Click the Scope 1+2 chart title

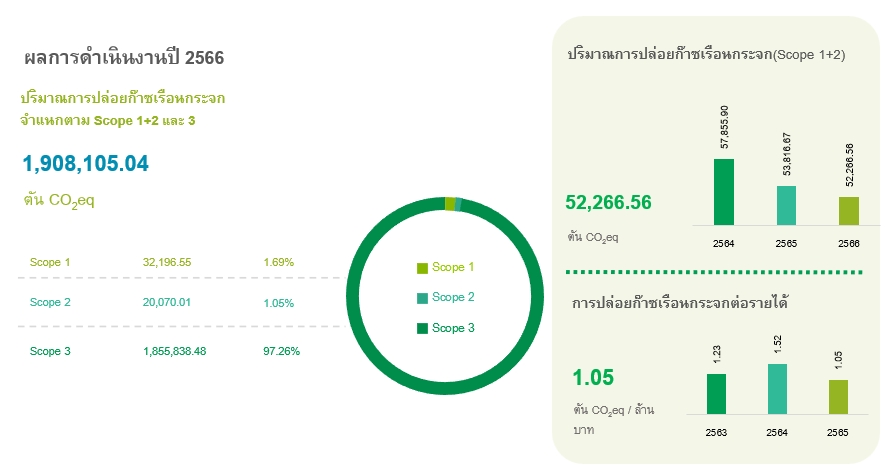pos(706,54)
